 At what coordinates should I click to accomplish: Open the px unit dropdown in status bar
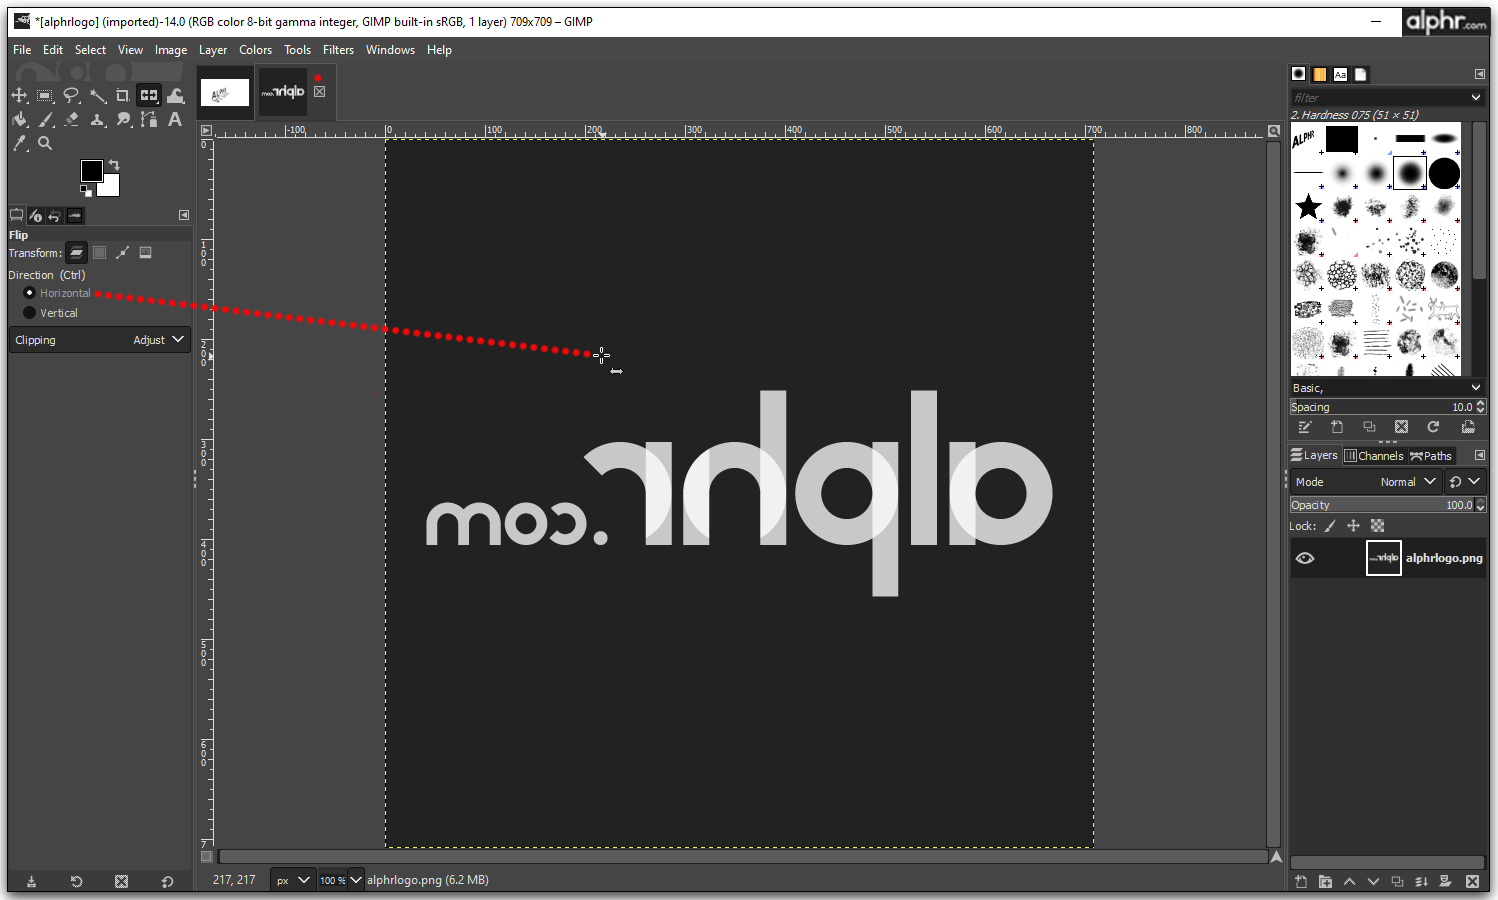(x=293, y=880)
